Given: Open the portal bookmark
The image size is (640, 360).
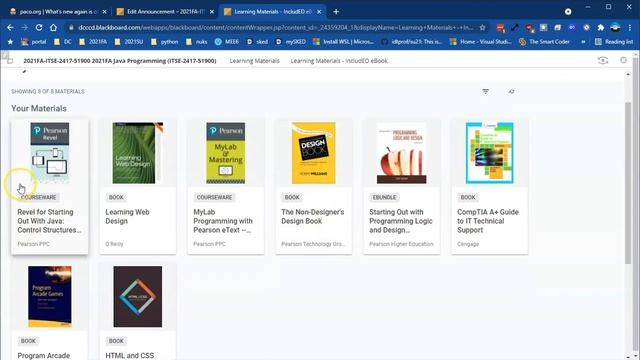Looking at the screenshot, I should [34, 42].
